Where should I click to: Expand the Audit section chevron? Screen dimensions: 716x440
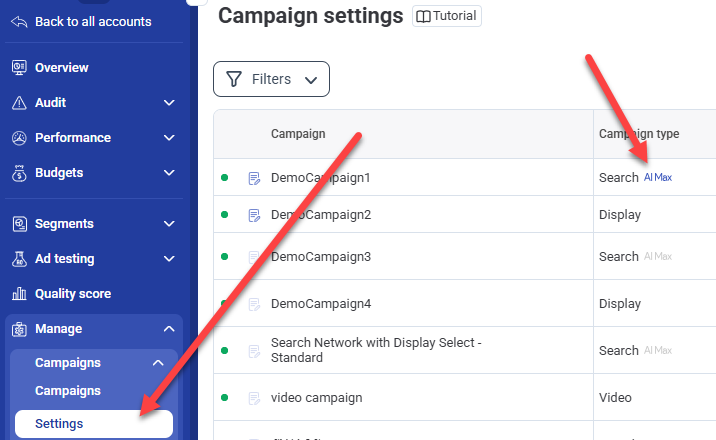click(168, 103)
